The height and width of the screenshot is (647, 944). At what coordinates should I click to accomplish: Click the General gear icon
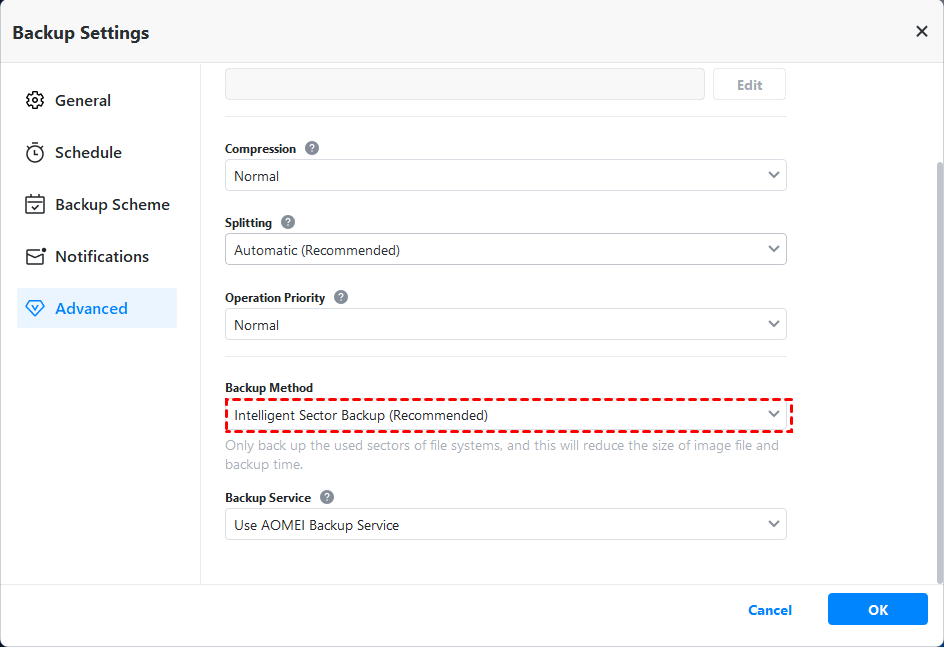[35, 100]
